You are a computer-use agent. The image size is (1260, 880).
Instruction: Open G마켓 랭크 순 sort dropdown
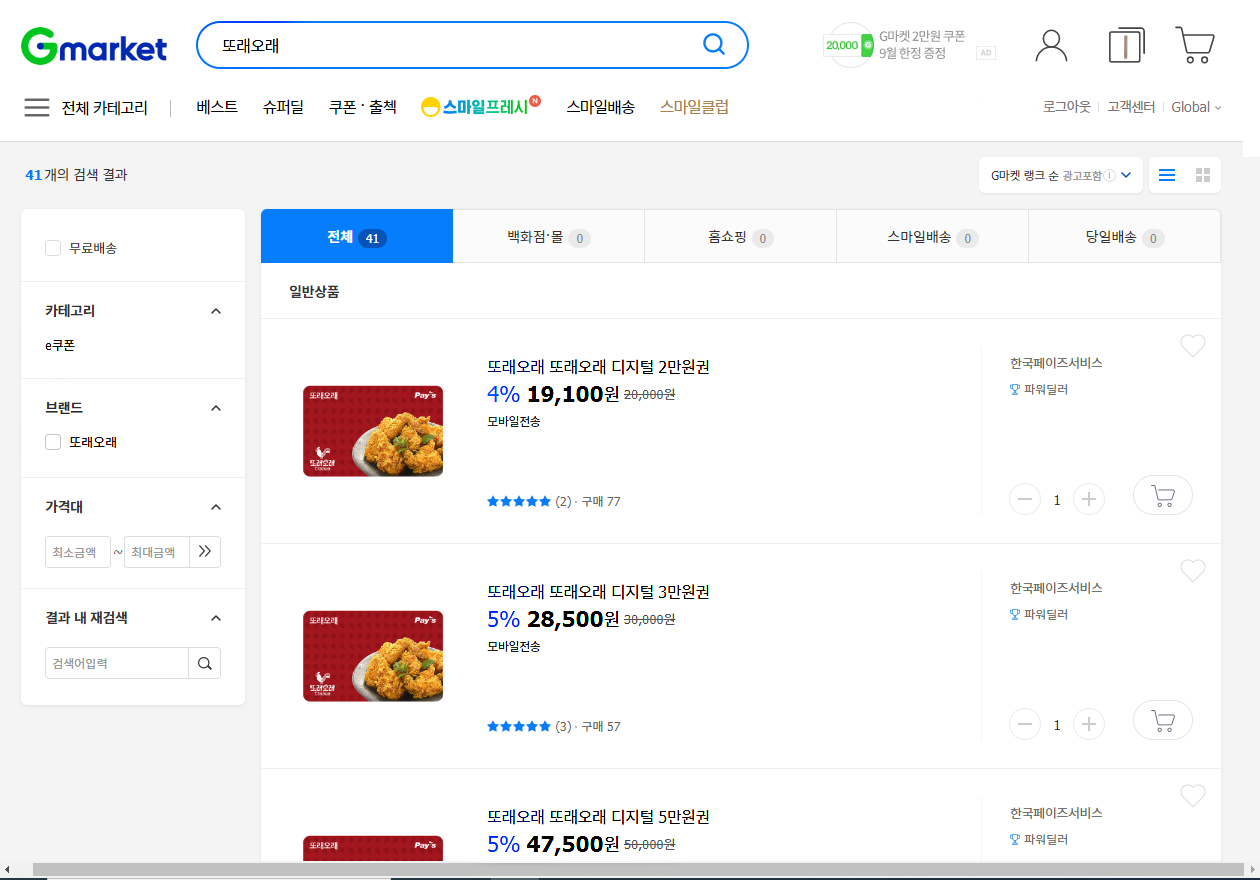point(1061,175)
